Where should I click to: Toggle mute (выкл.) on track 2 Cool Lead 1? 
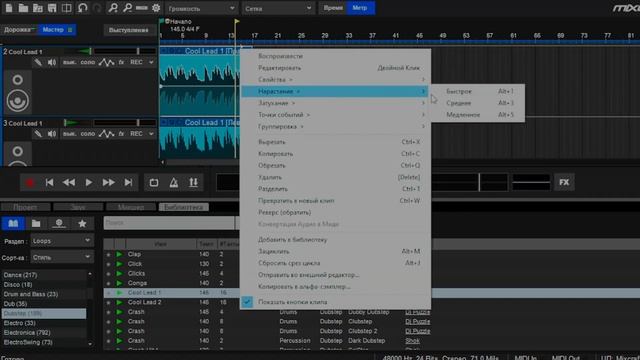click(x=69, y=62)
